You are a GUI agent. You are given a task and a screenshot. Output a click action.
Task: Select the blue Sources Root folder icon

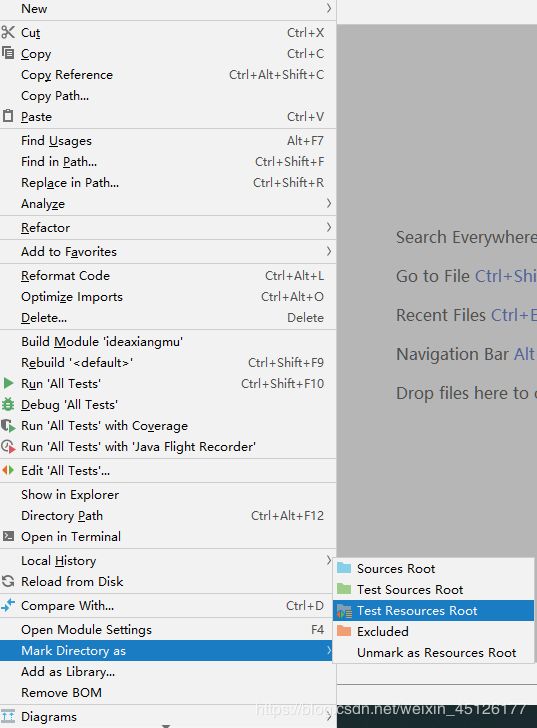[344, 568]
